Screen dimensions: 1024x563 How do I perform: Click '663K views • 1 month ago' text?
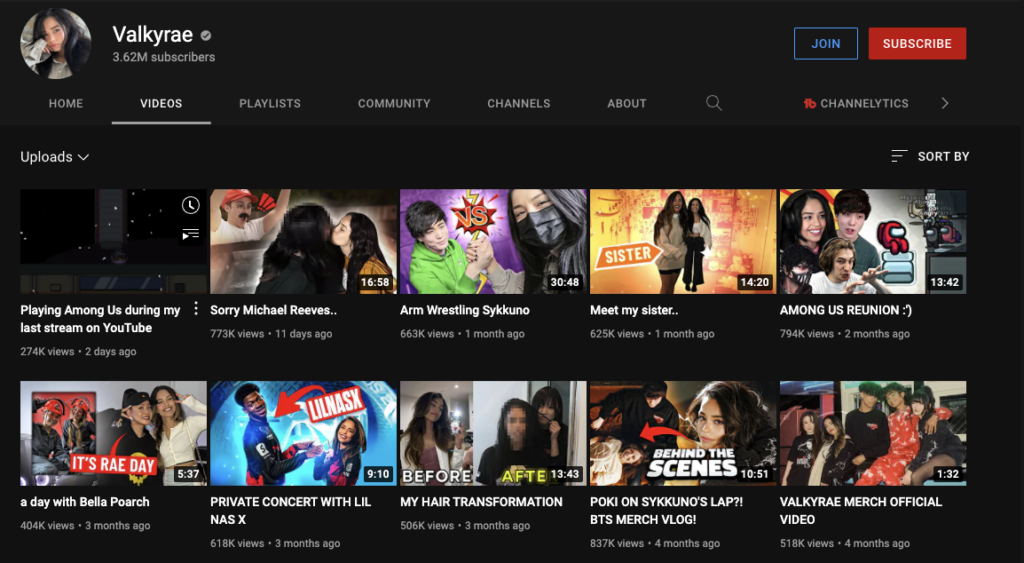pyautogui.click(x=462, y=334)
